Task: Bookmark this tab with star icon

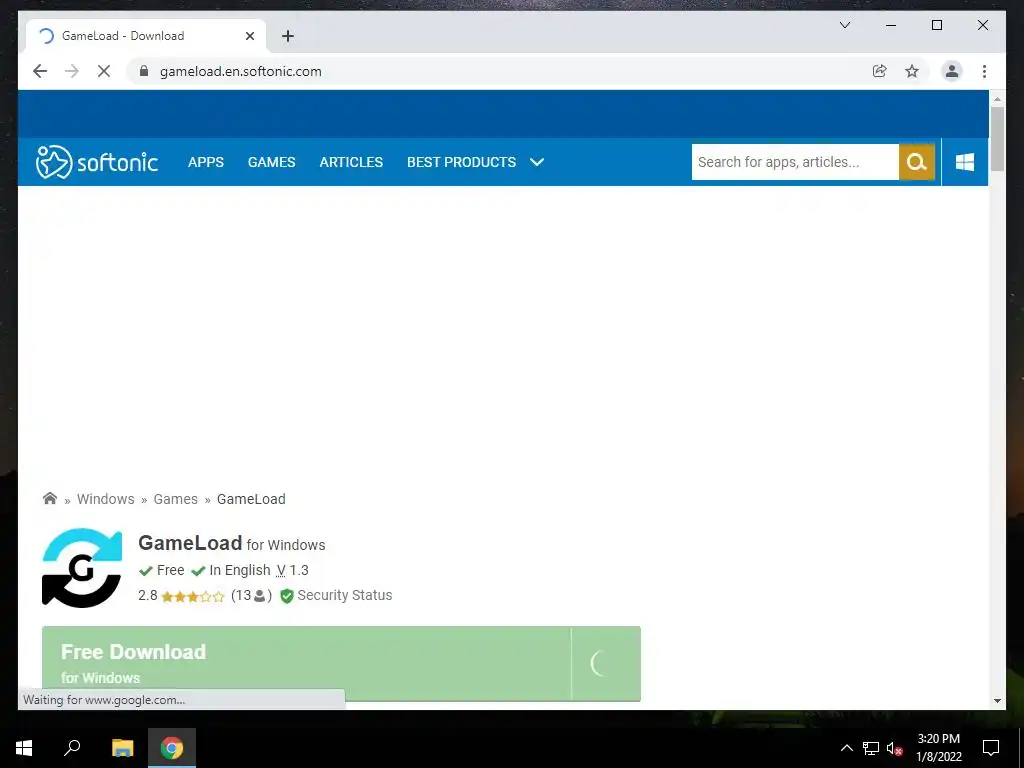Action: [912, 71]
